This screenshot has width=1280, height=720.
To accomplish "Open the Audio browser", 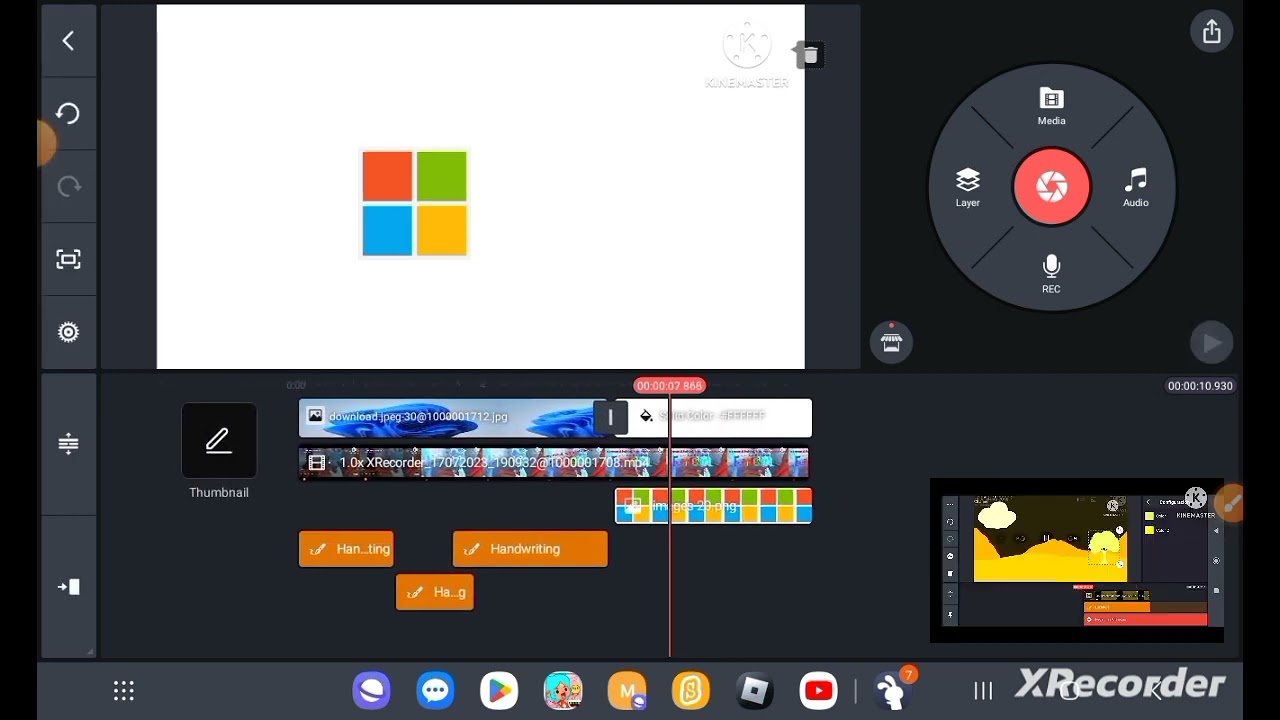I will coord(1135,188).
